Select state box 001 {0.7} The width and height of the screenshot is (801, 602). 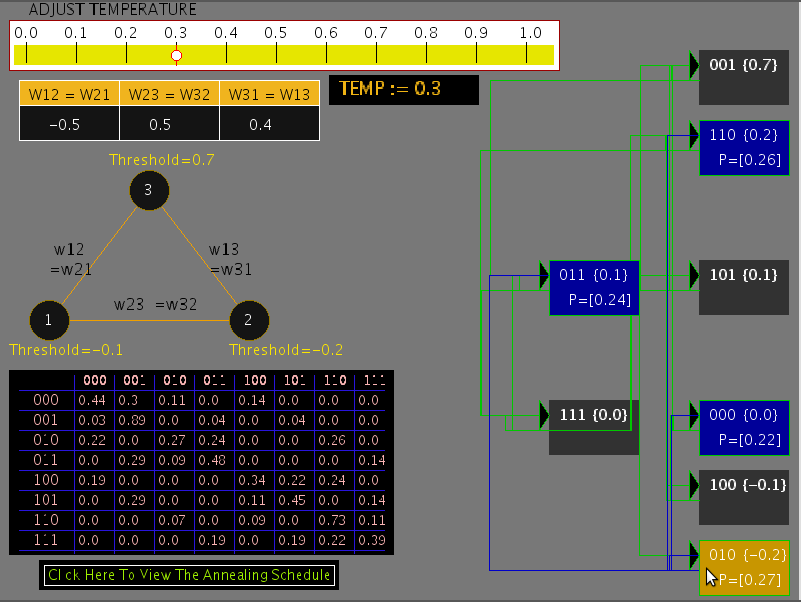tap(744, 78)
